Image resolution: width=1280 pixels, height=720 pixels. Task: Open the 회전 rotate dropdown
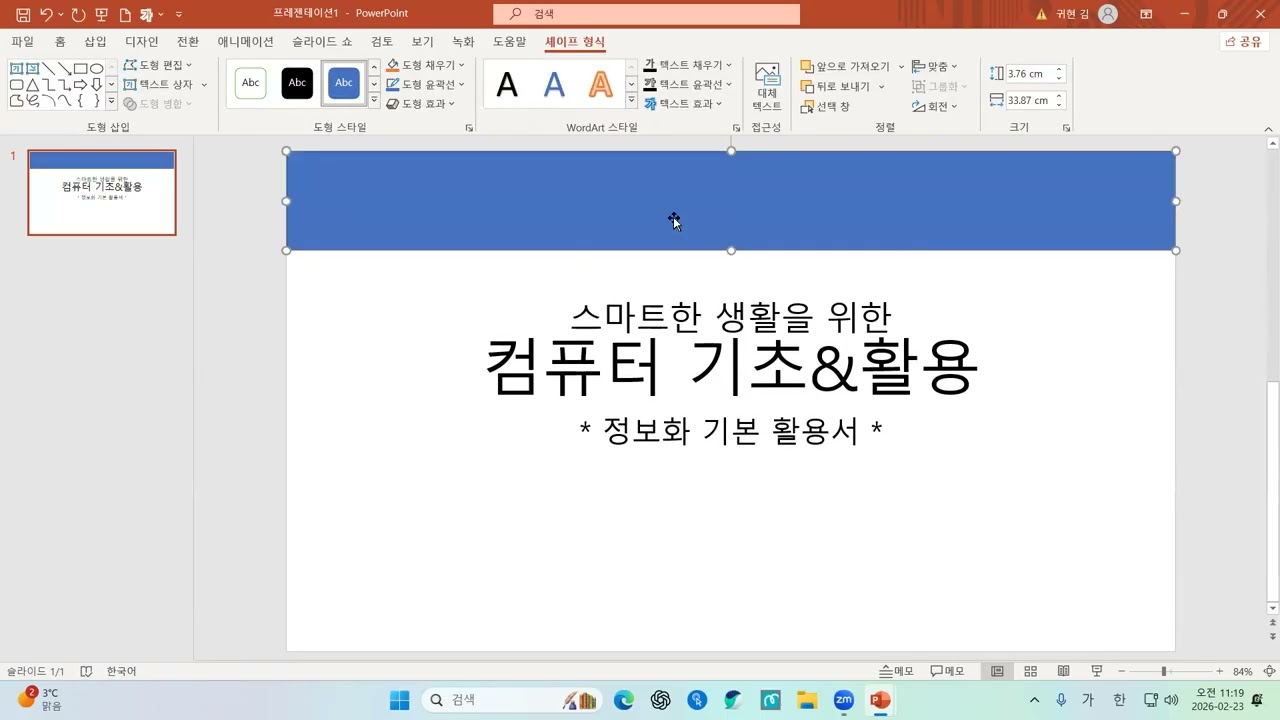coord(935,106)
